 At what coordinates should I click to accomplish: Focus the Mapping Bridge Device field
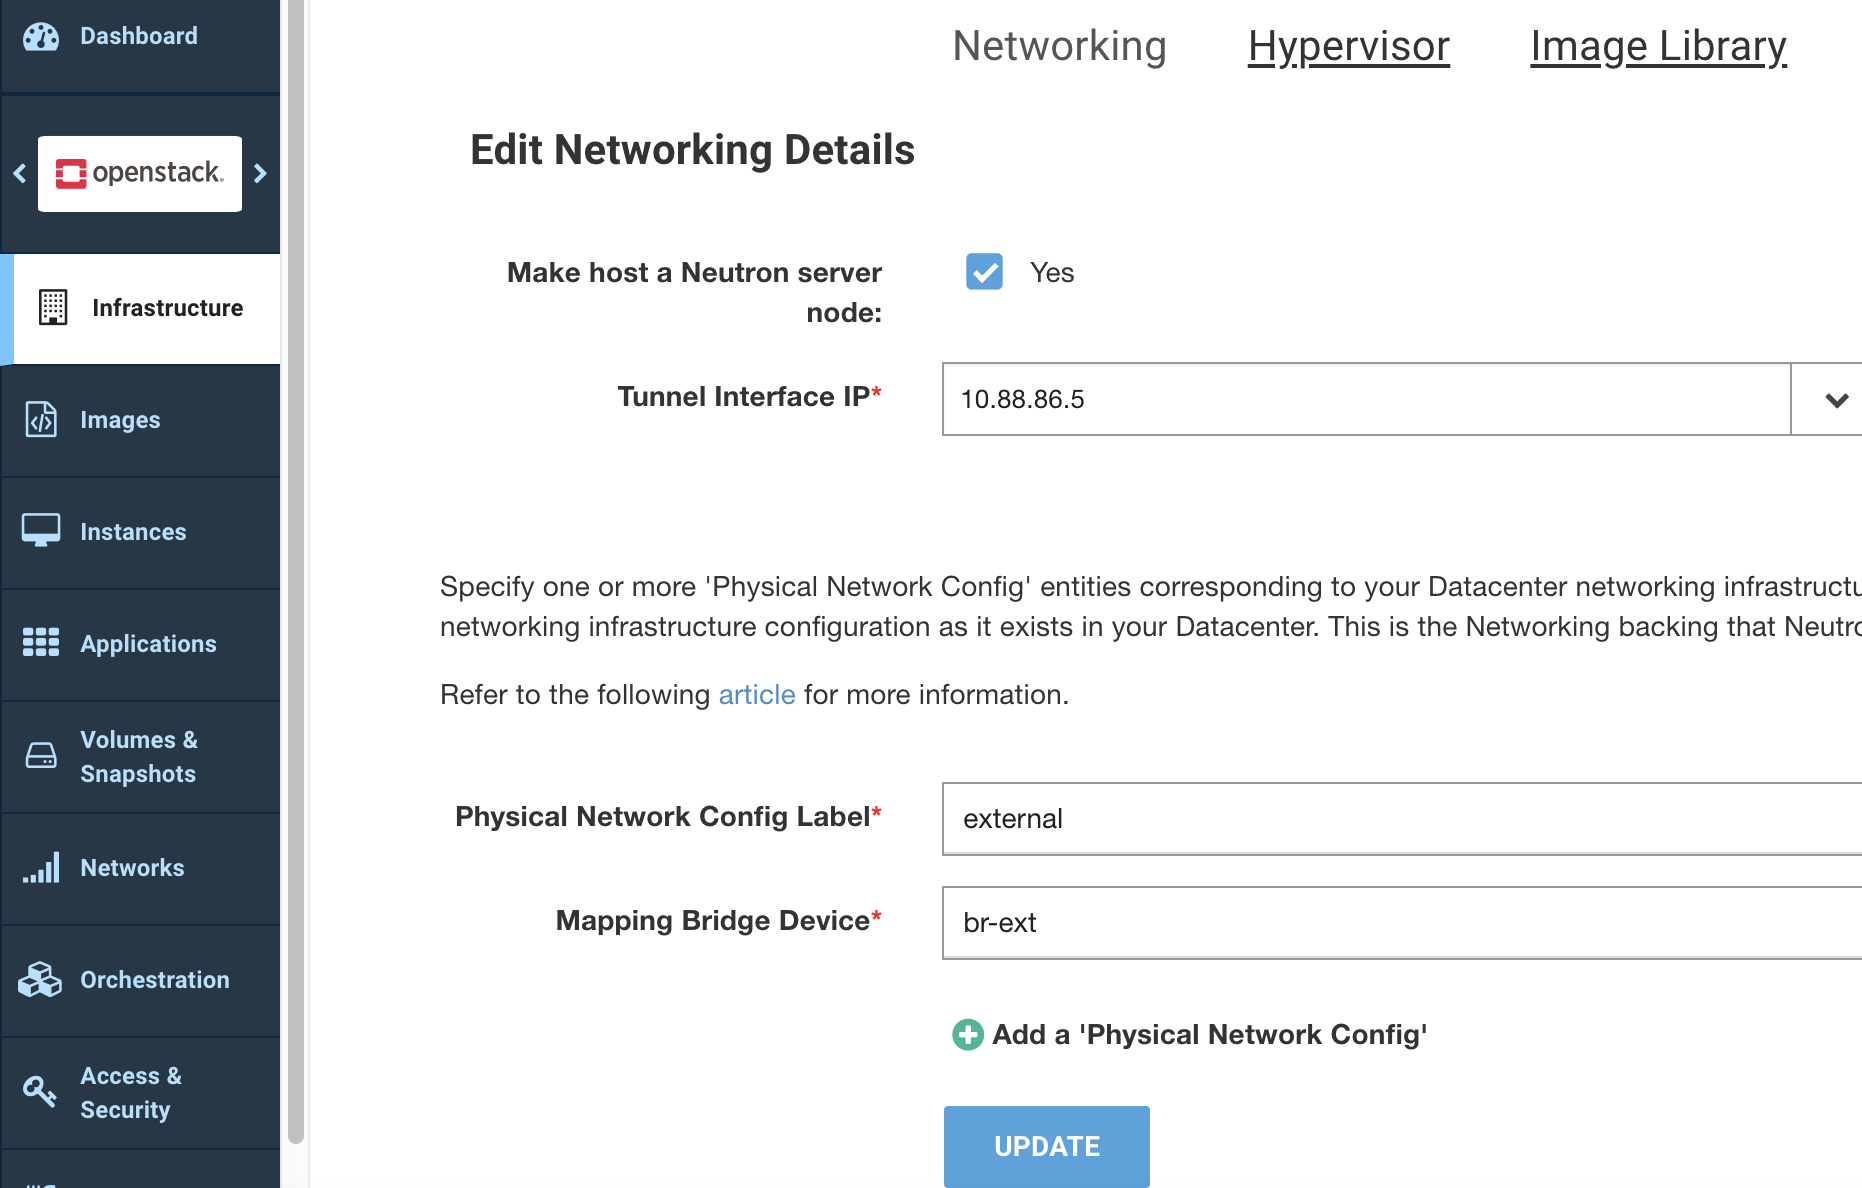click(1400, 922)
